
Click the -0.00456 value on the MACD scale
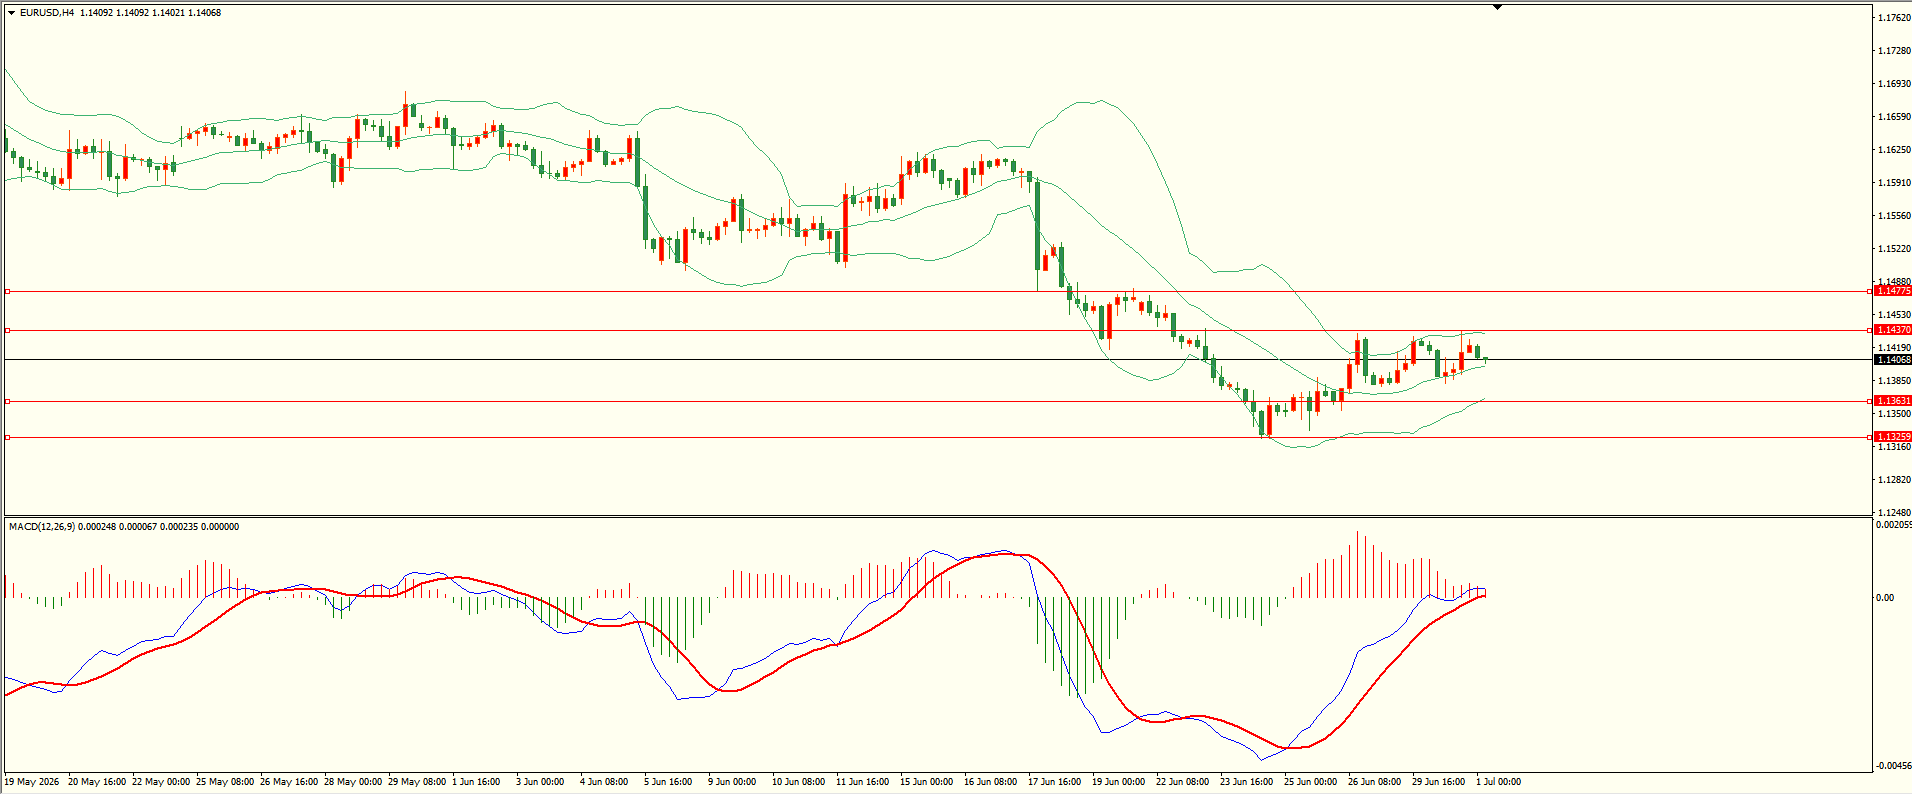click(1893, 766)
